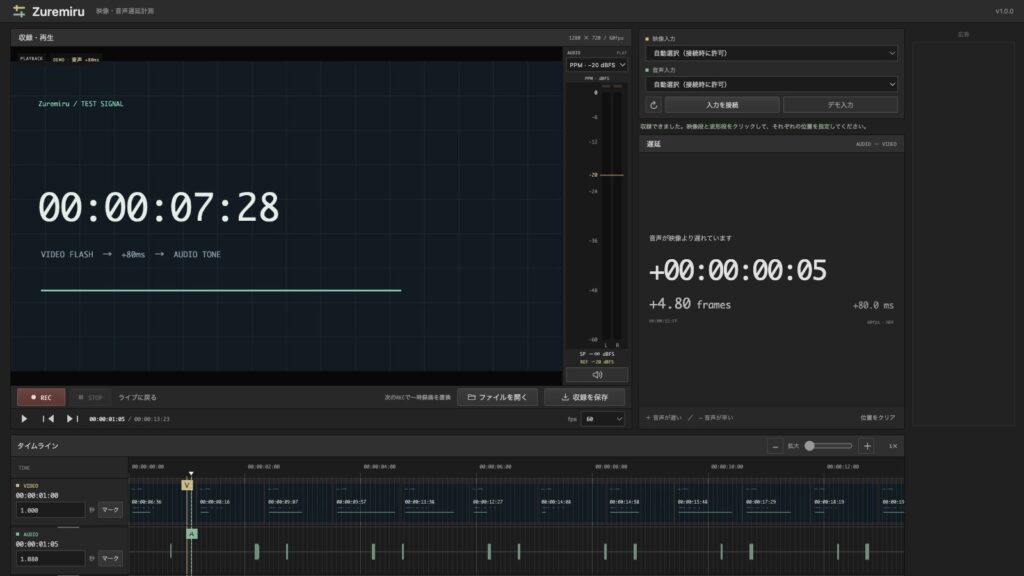Start playback with the play button
The height and width of the screenshot is (576, 1024).
[x=24, y=419]
